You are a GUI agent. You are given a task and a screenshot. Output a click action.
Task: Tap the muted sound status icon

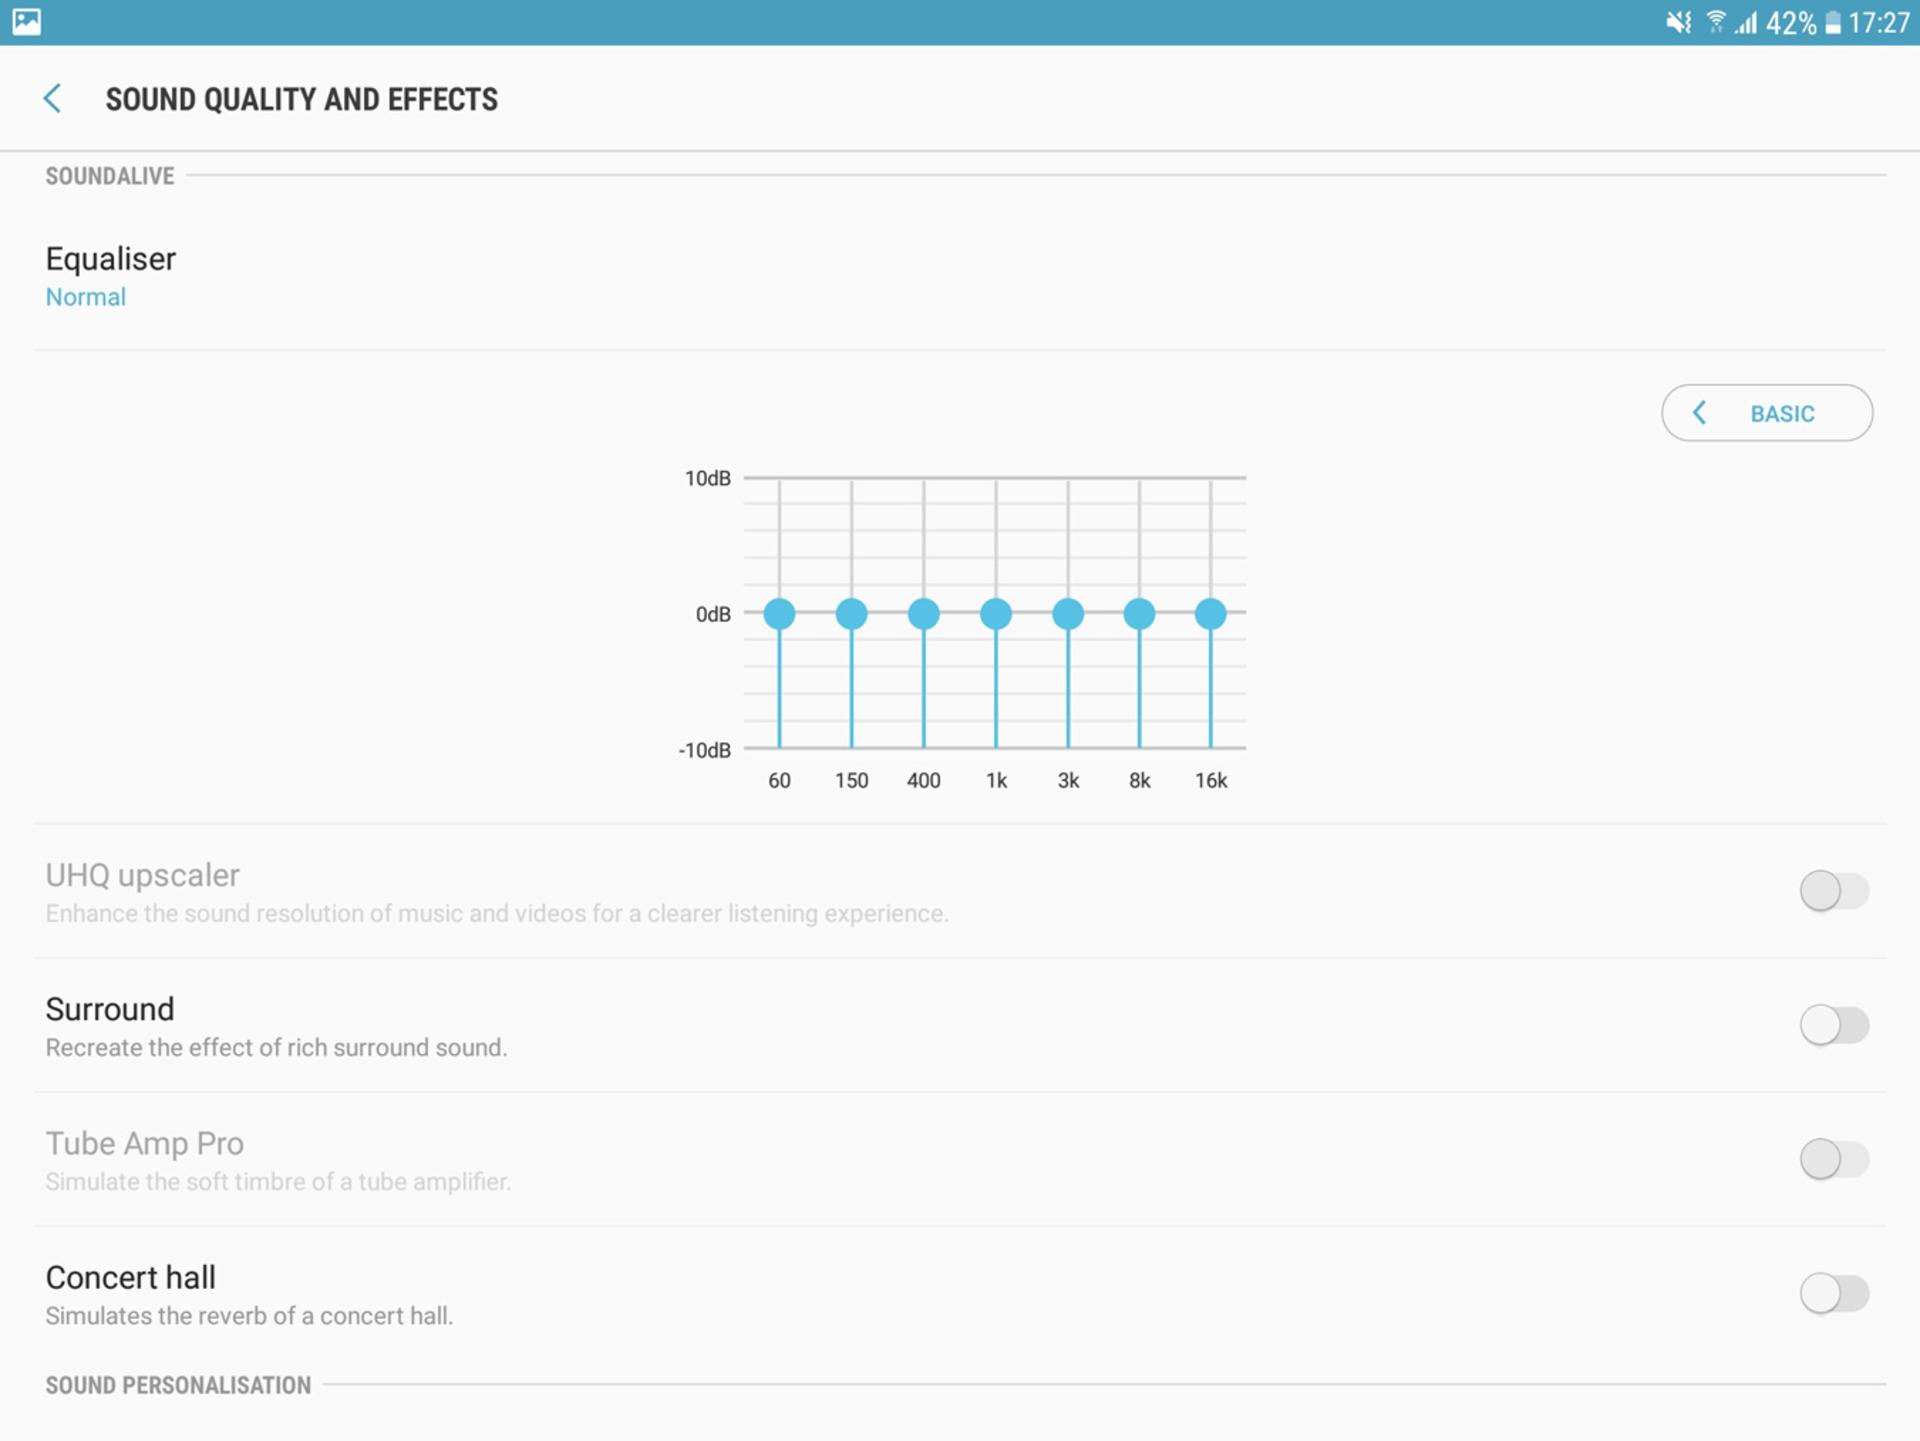[x=1678, y=22]
